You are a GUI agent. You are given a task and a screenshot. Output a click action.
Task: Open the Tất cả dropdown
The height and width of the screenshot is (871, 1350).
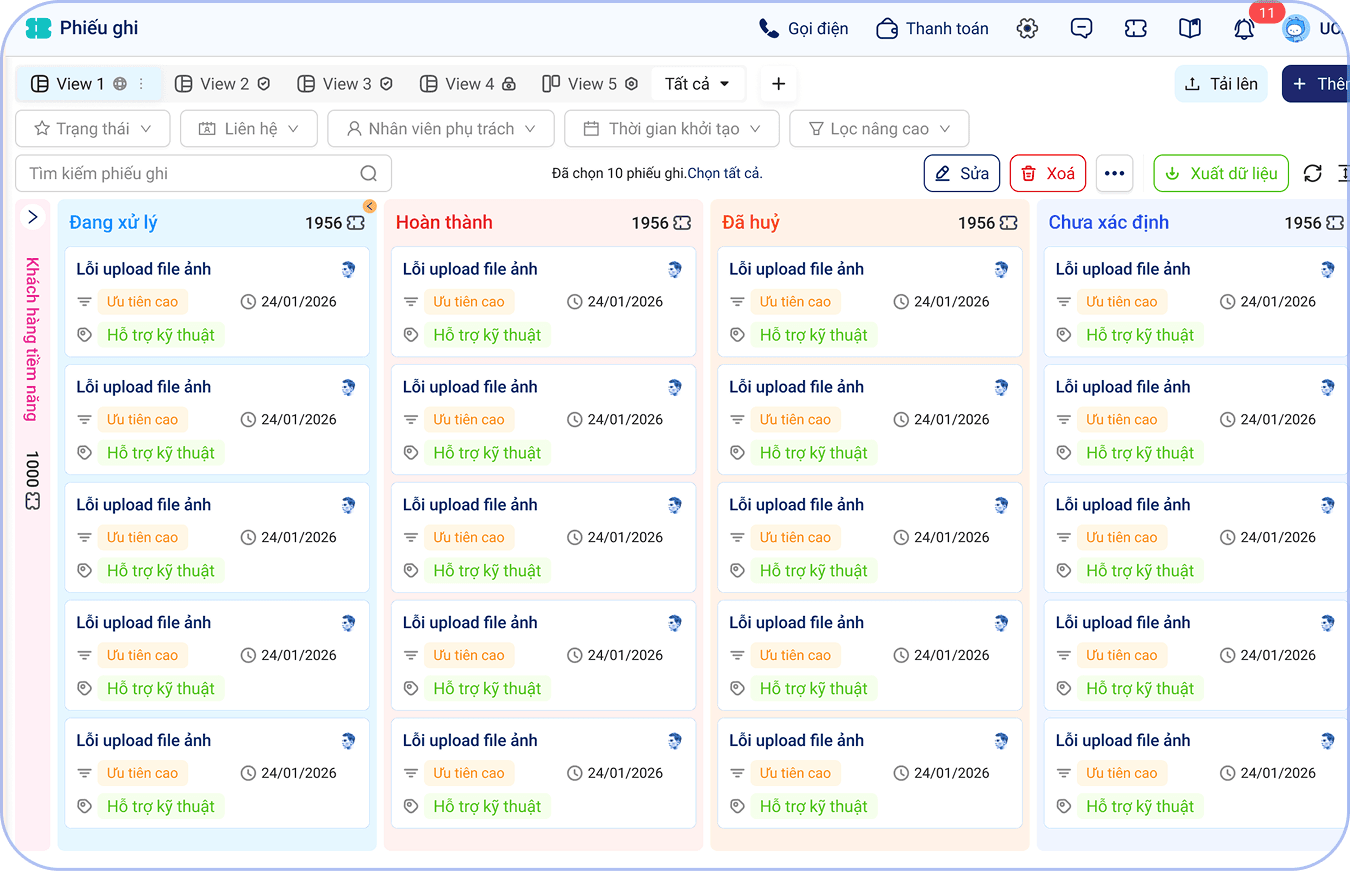[x=698, y=83]
